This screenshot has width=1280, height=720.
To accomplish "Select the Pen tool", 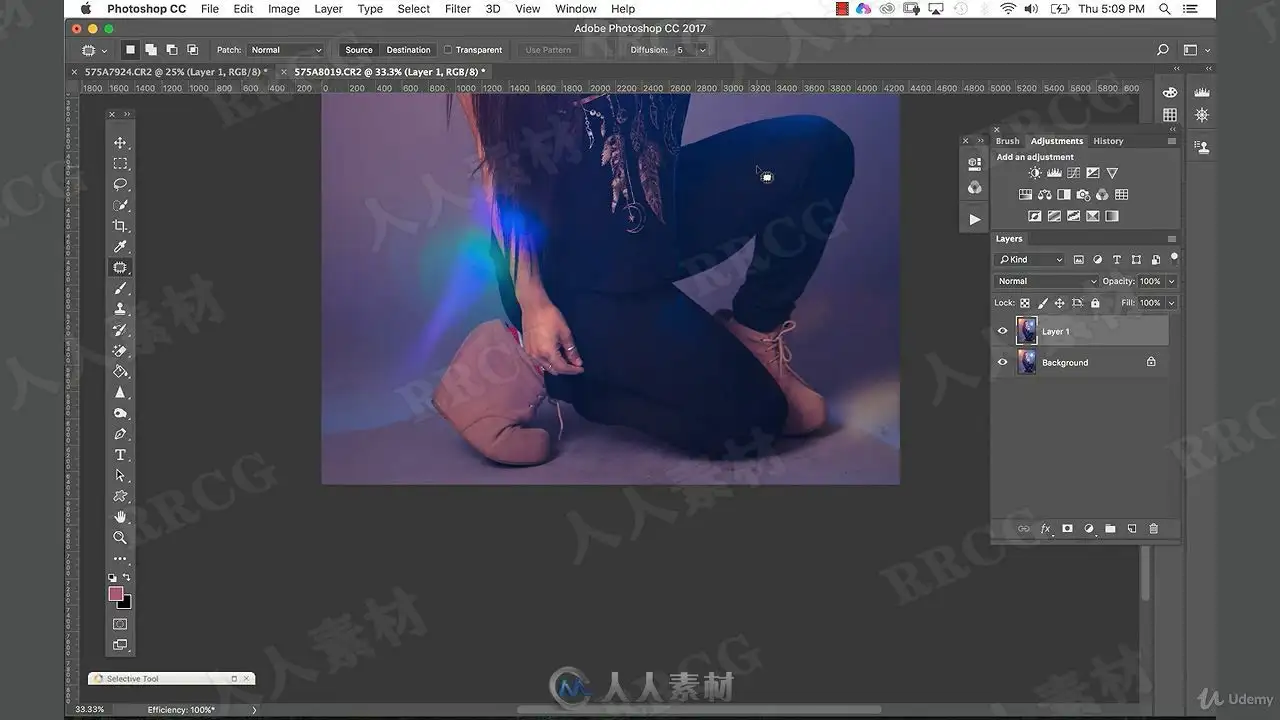I will [x=120, y=434].
